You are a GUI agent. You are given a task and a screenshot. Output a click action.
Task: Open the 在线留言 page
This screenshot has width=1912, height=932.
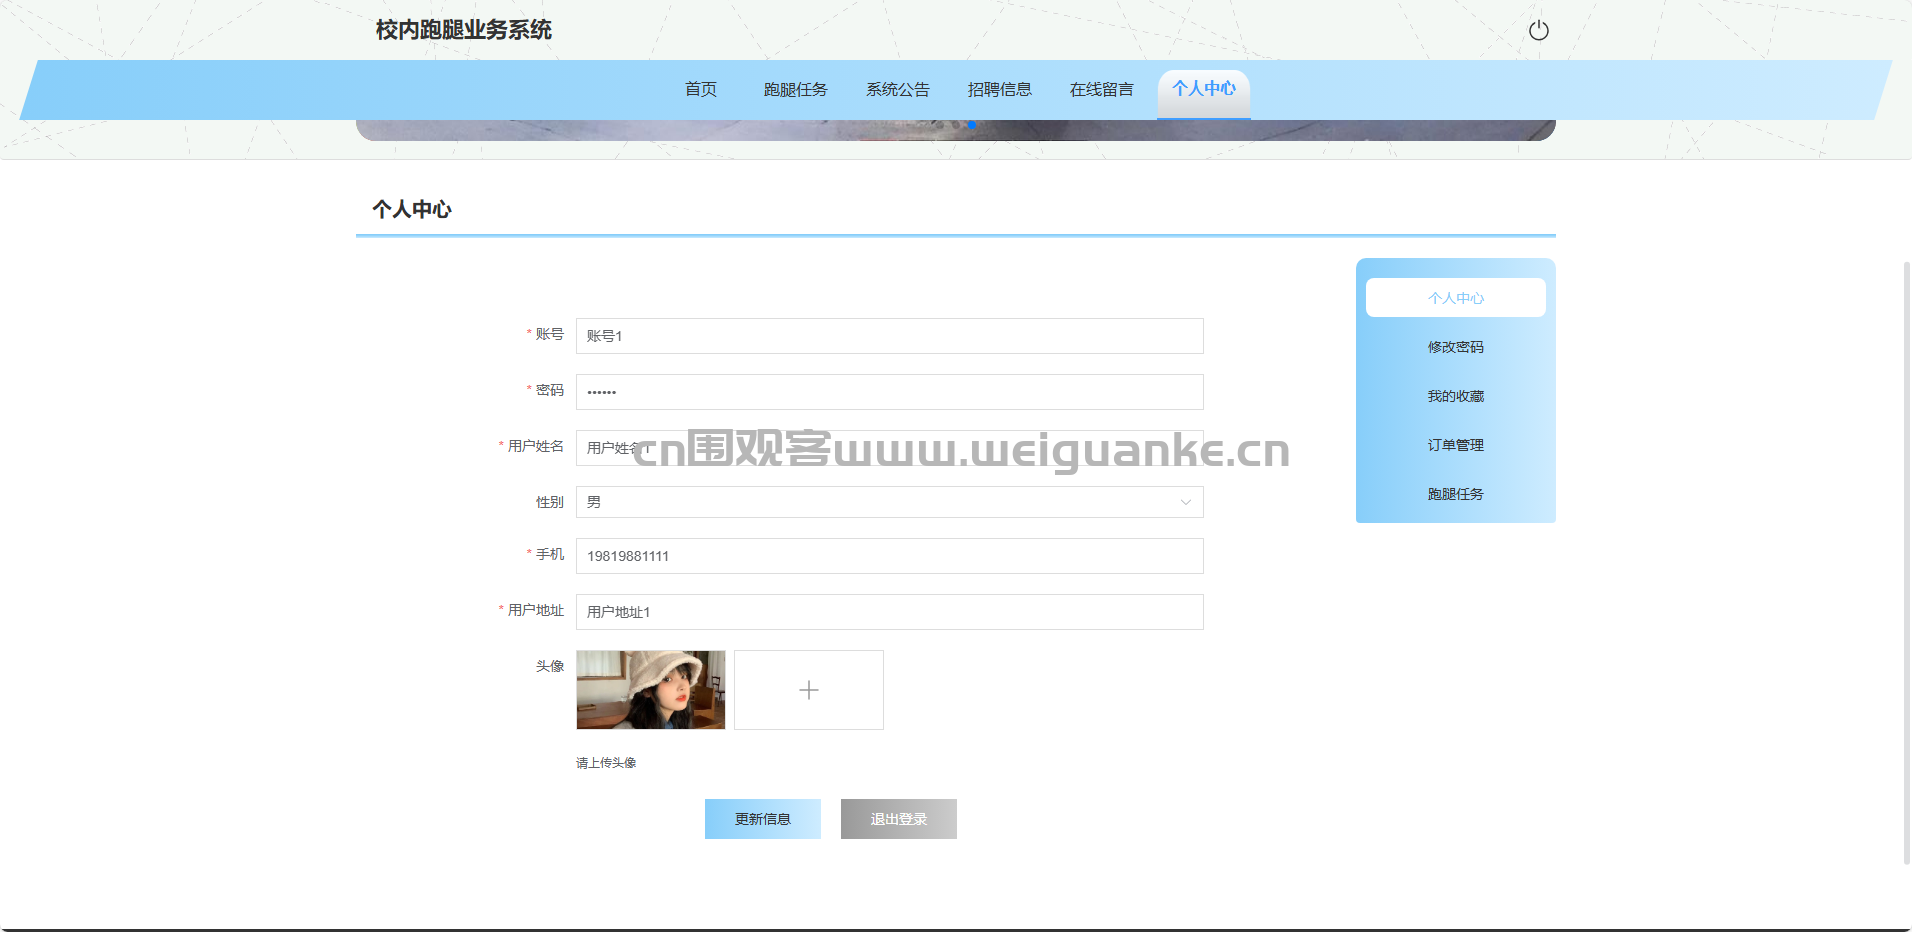[1101, 90]
